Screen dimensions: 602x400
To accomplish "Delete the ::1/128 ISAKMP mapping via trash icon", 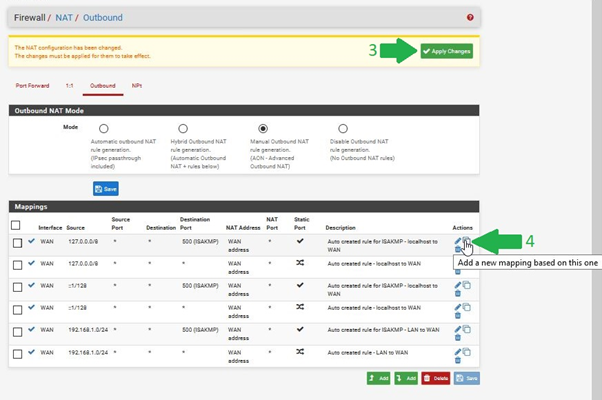I will (x=458, y=292).
